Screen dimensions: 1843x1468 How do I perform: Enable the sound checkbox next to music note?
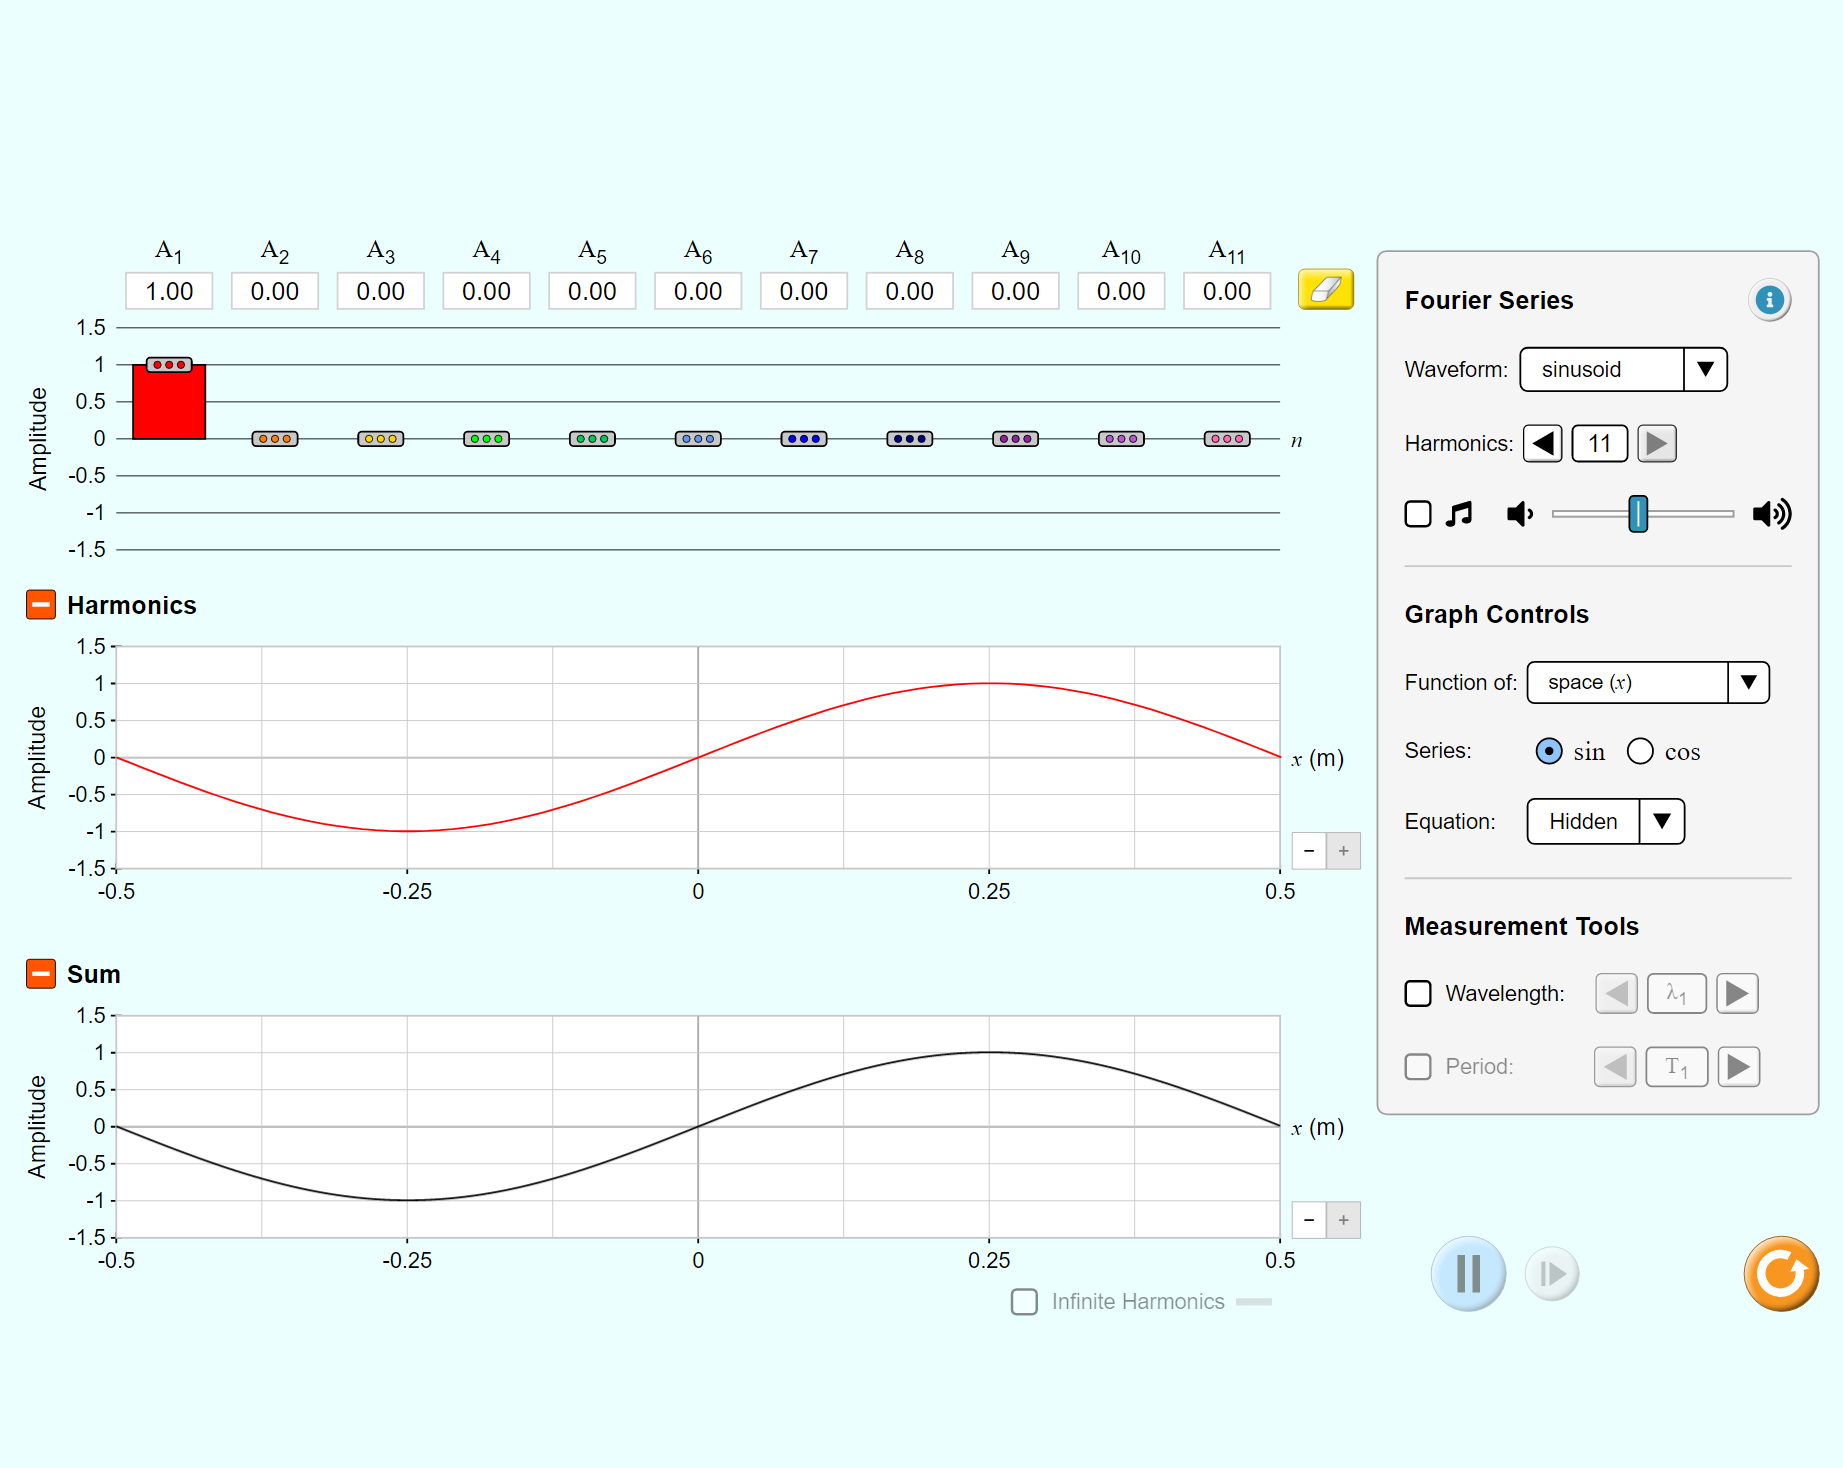pos(1417,514)
